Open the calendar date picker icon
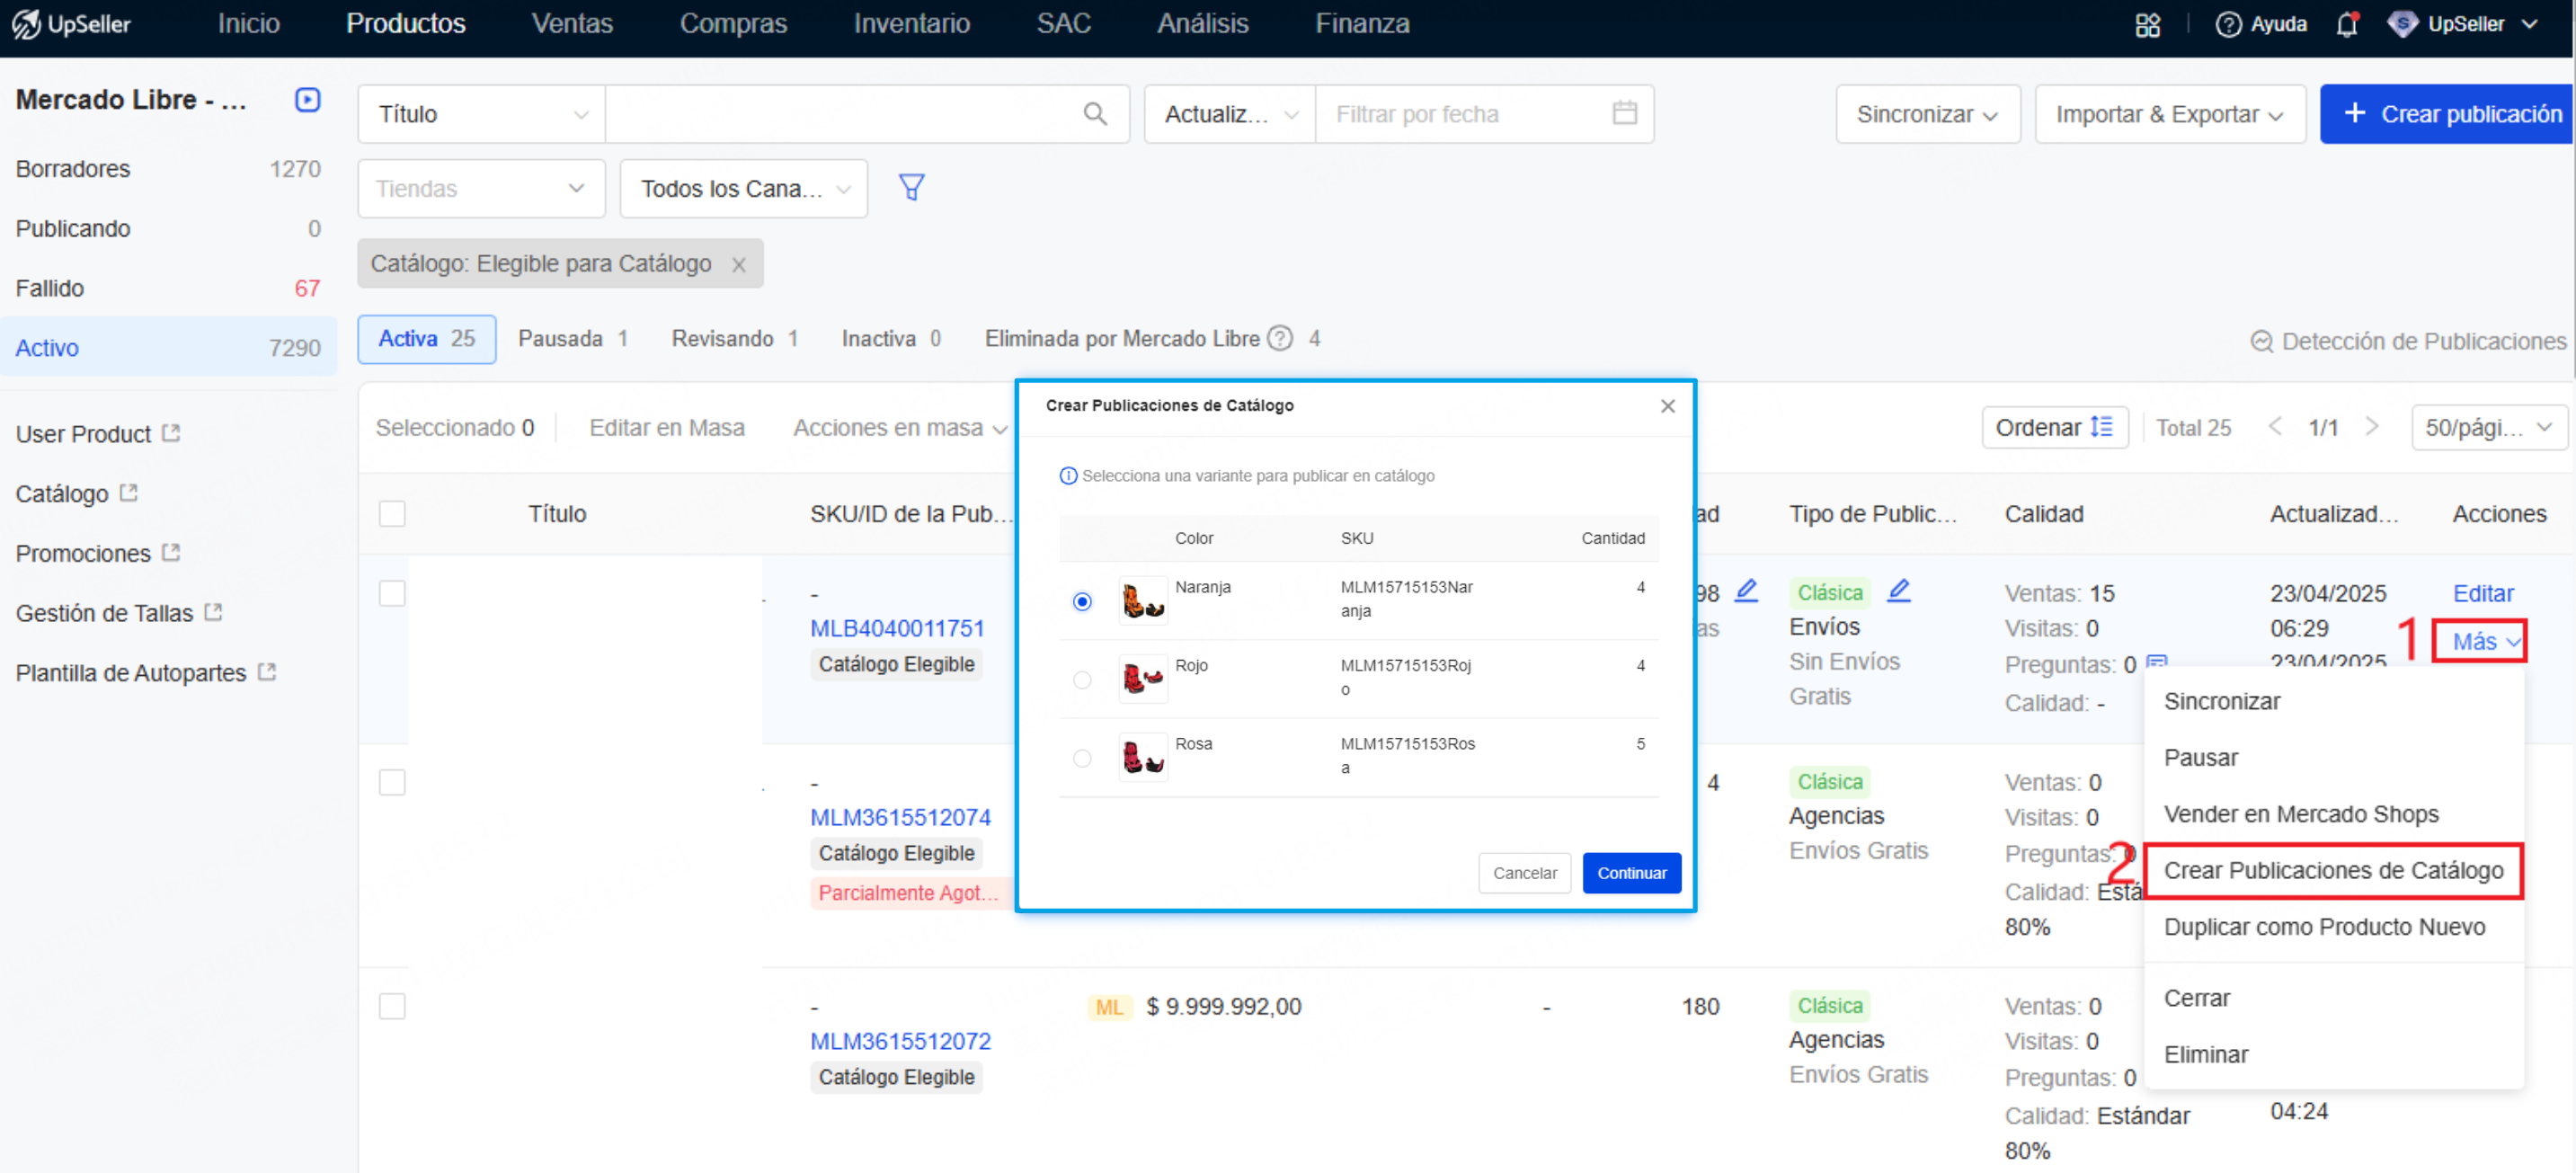This screenshot has height=1173, width=2576. click(x=1624, y=113)
